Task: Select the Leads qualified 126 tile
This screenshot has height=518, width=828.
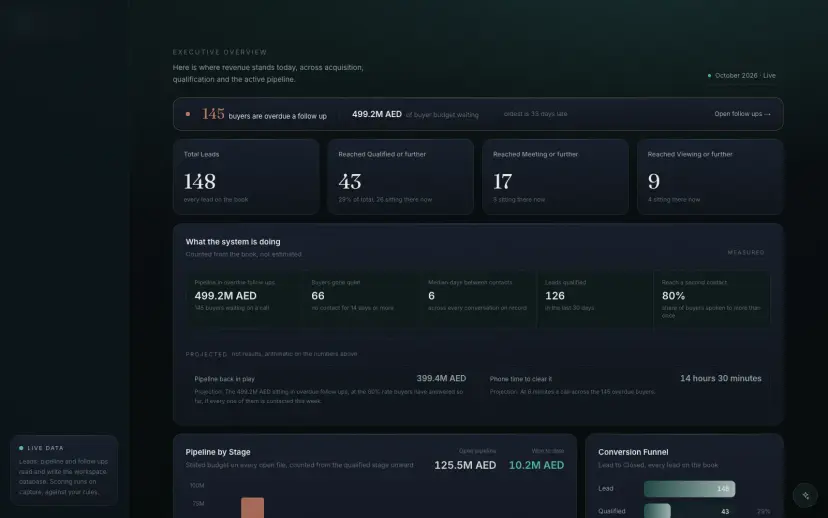Action: click(595, 299)
